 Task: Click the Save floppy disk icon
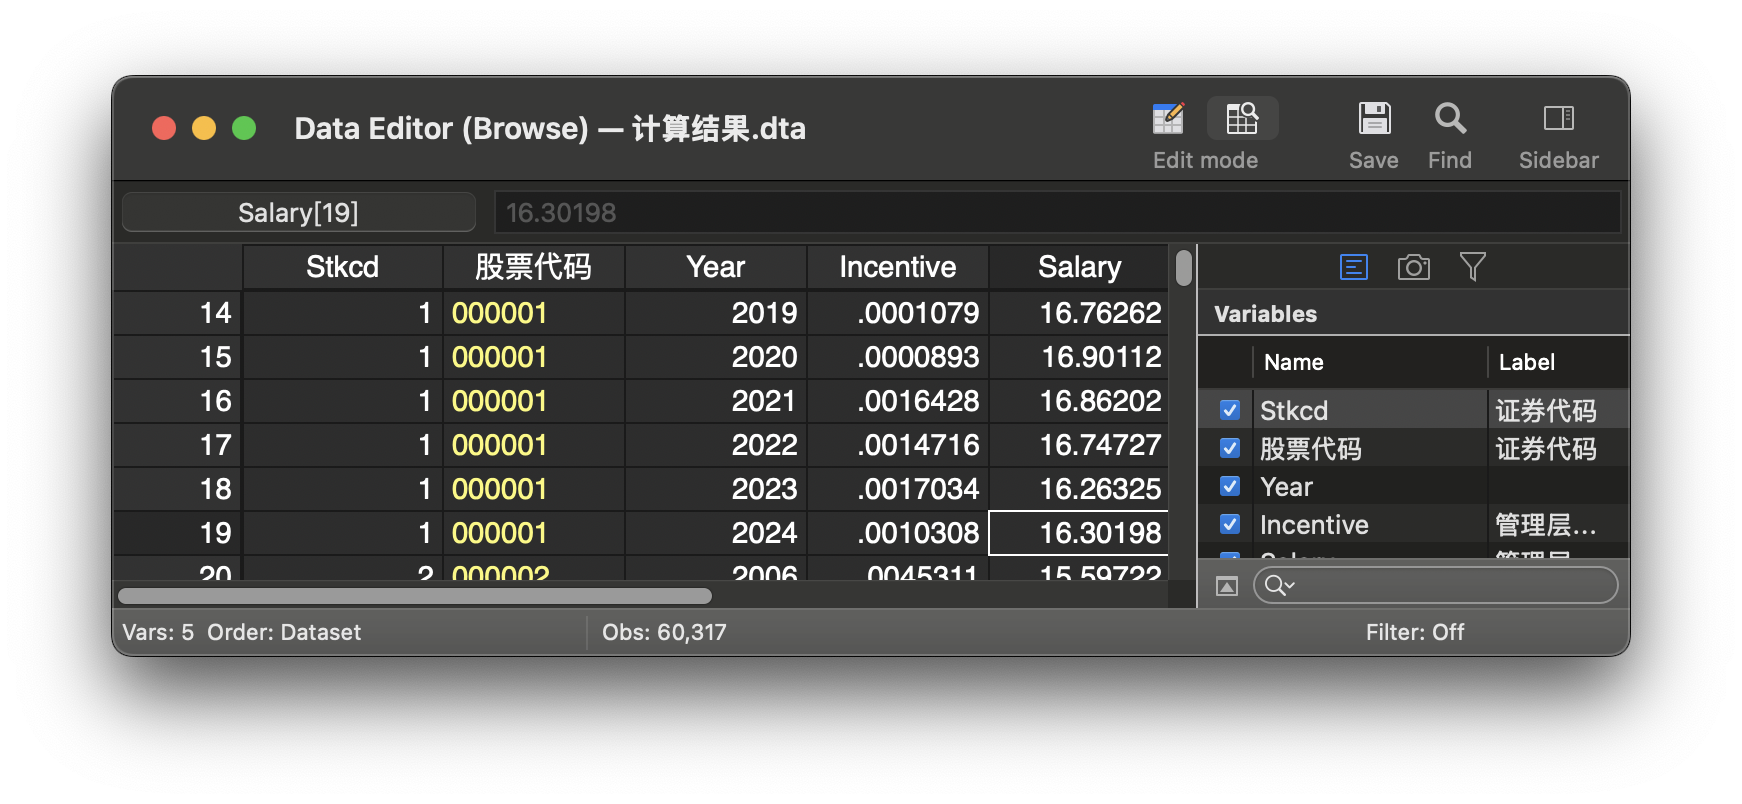tap(1373, 119)
